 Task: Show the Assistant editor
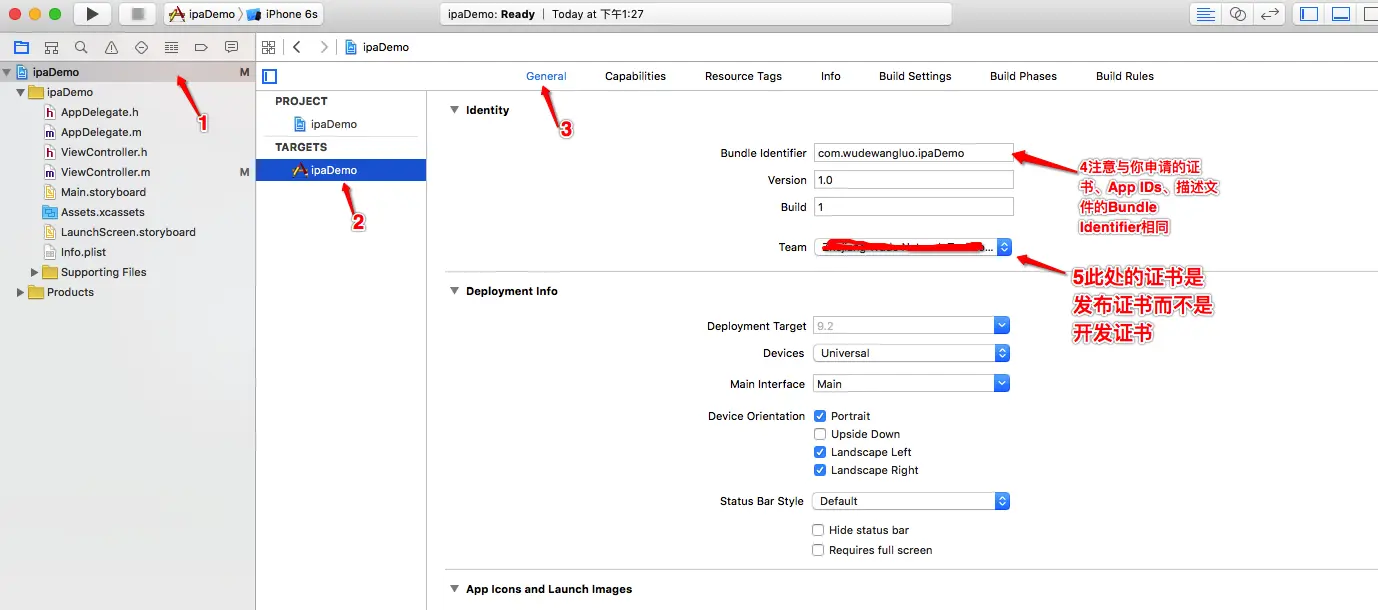pyautogui.click(x=1238, y=14)
